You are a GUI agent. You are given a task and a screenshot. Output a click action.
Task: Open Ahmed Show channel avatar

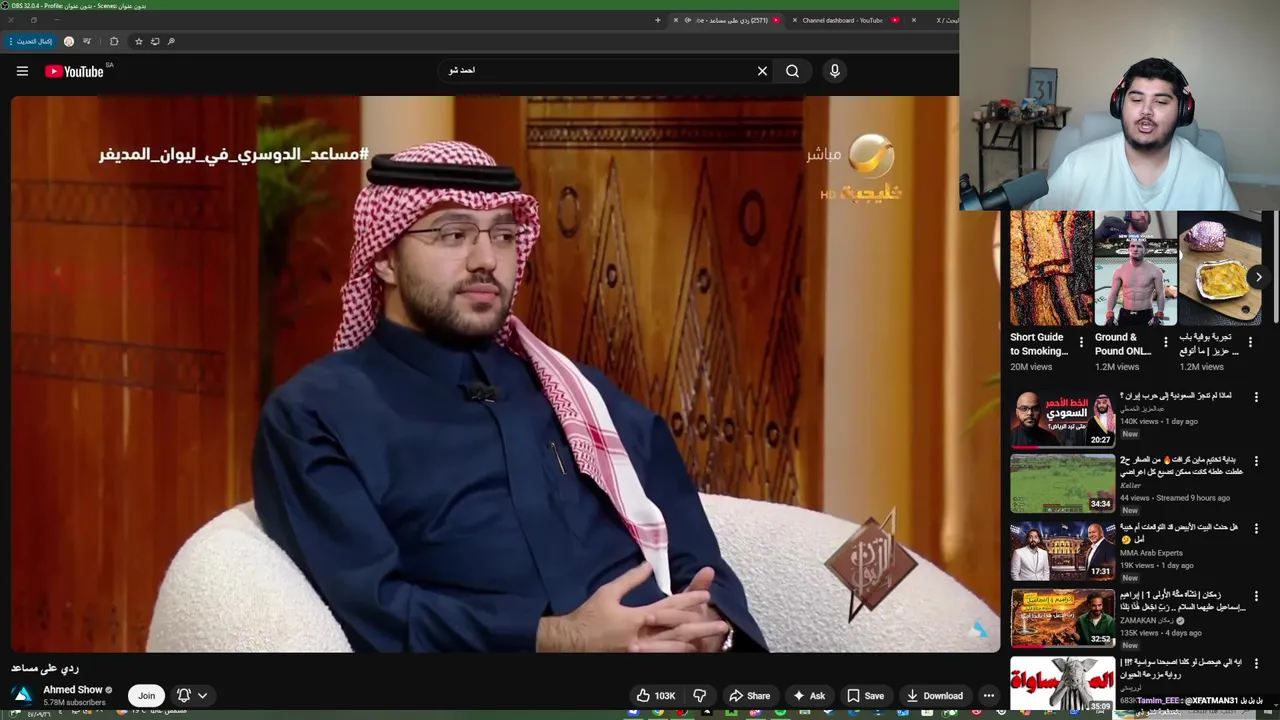(x=22, y=695)
